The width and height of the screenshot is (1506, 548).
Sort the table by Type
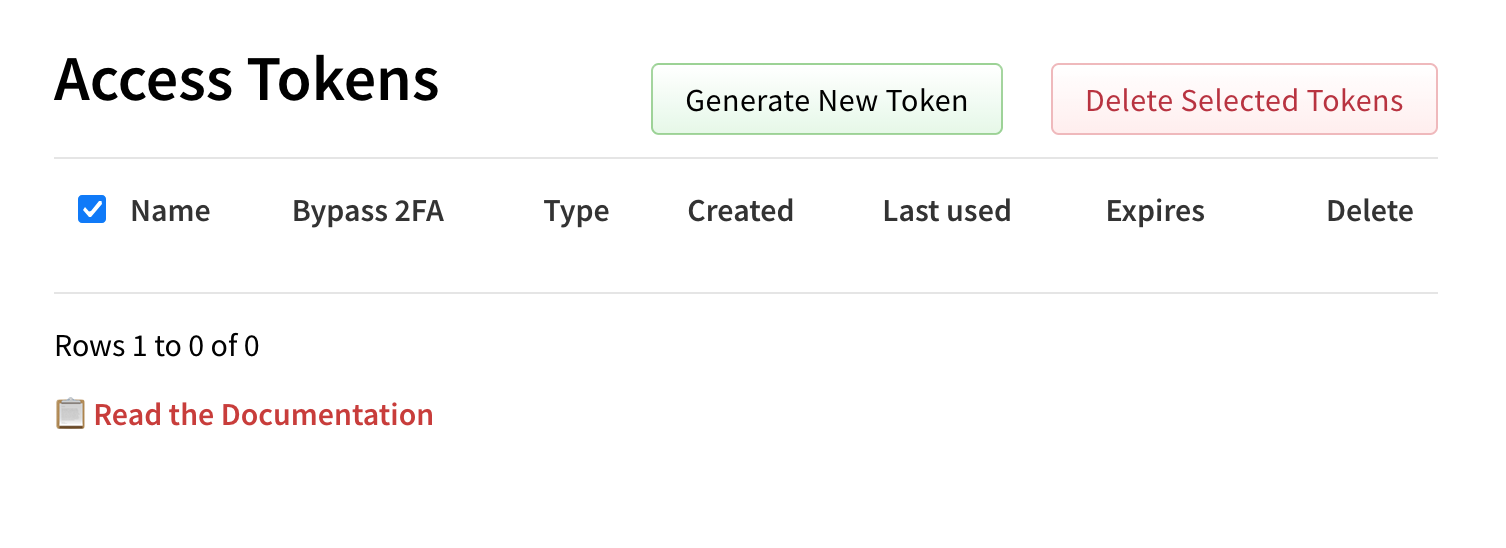coord(576,211)
